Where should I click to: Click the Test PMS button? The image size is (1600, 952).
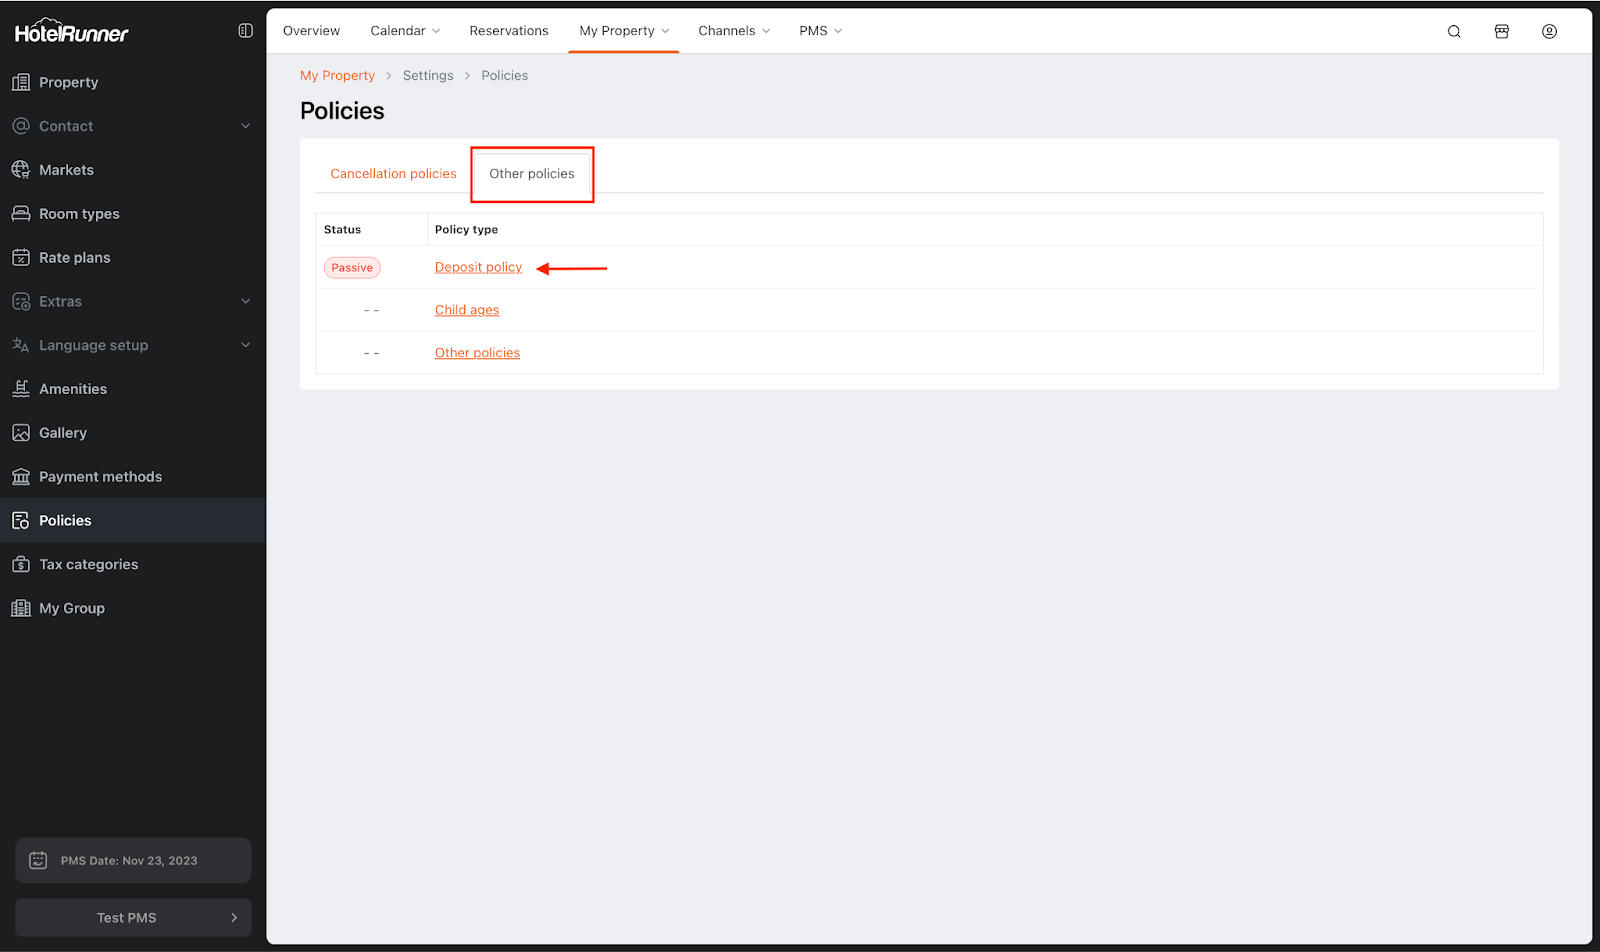point(133,917)
